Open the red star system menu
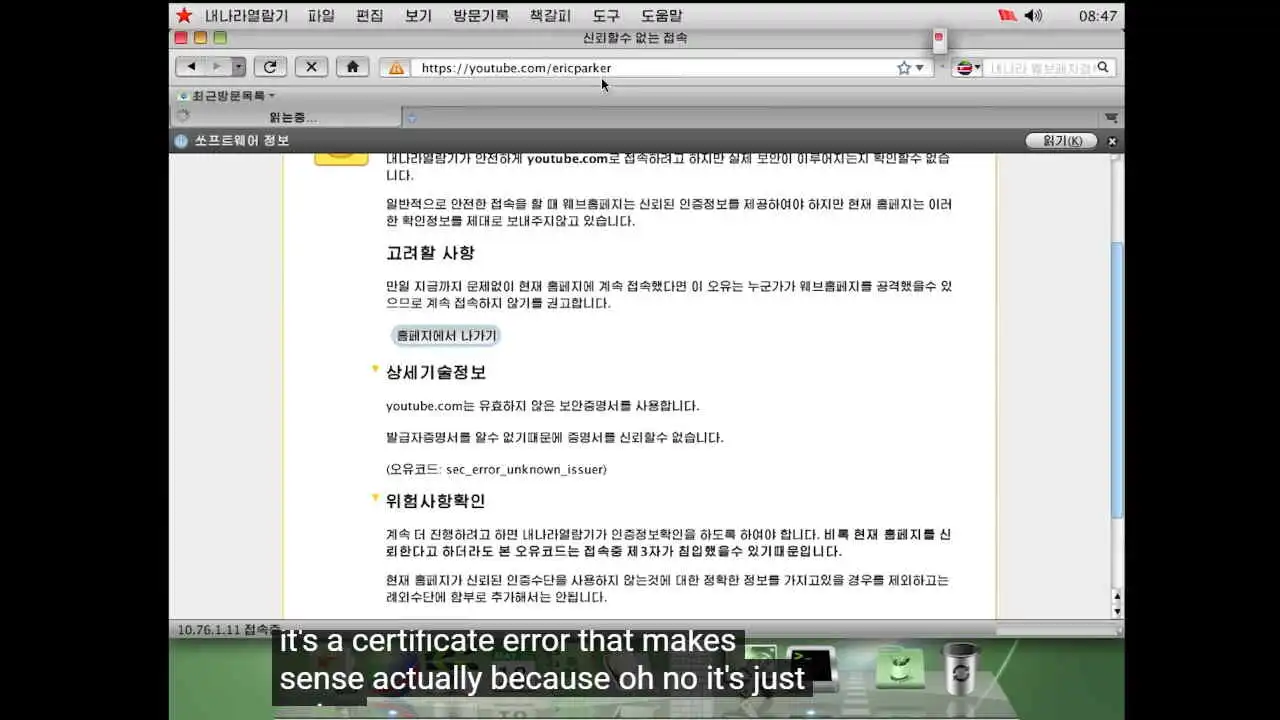Screen dimensions: 1280x720 click(x=184, y=15)
